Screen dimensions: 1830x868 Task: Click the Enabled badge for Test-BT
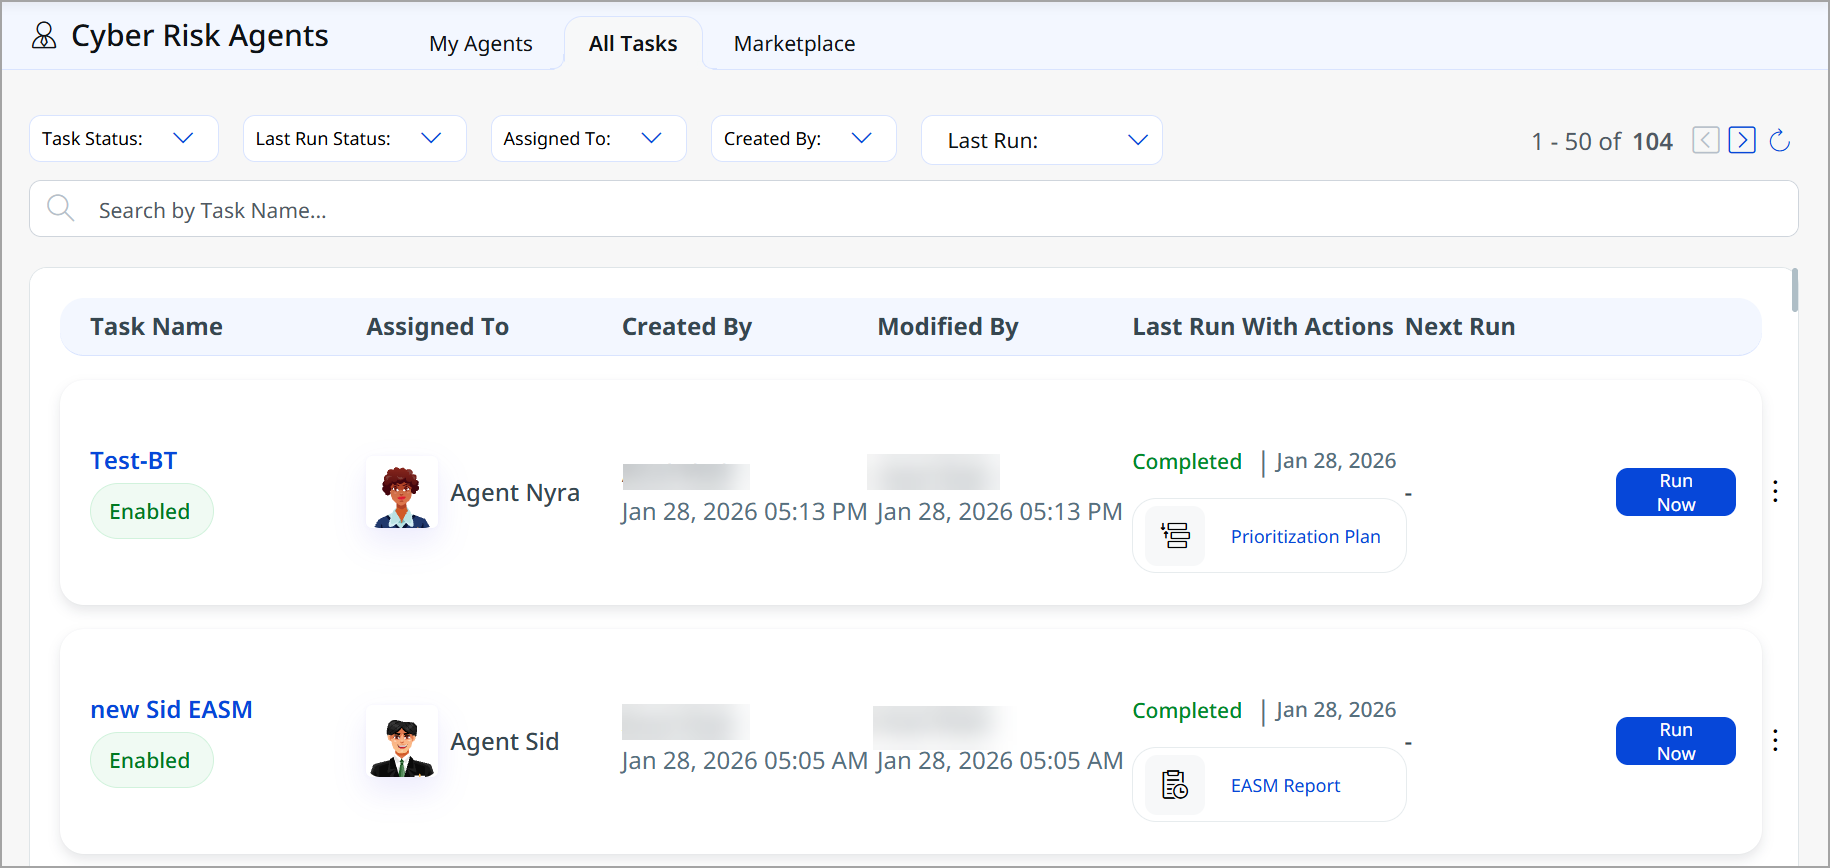[152, 511]
